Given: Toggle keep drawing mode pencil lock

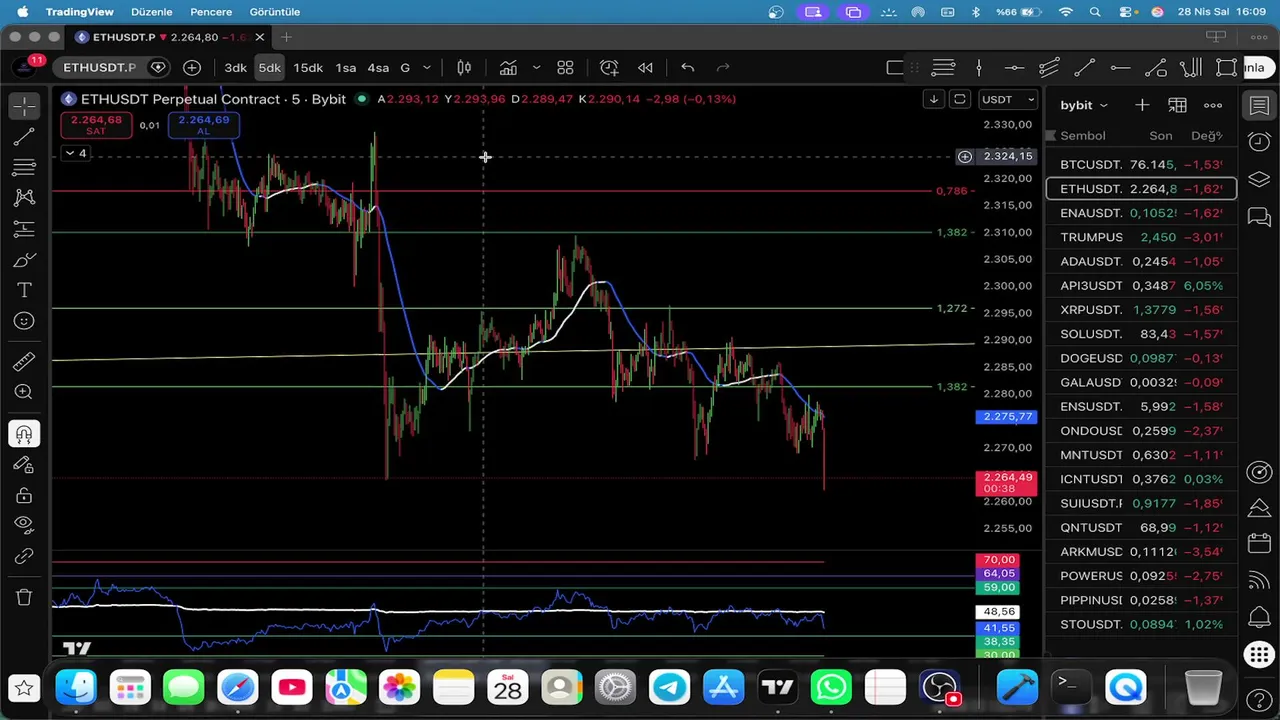Looking at the screenshot, I should 24,465.
